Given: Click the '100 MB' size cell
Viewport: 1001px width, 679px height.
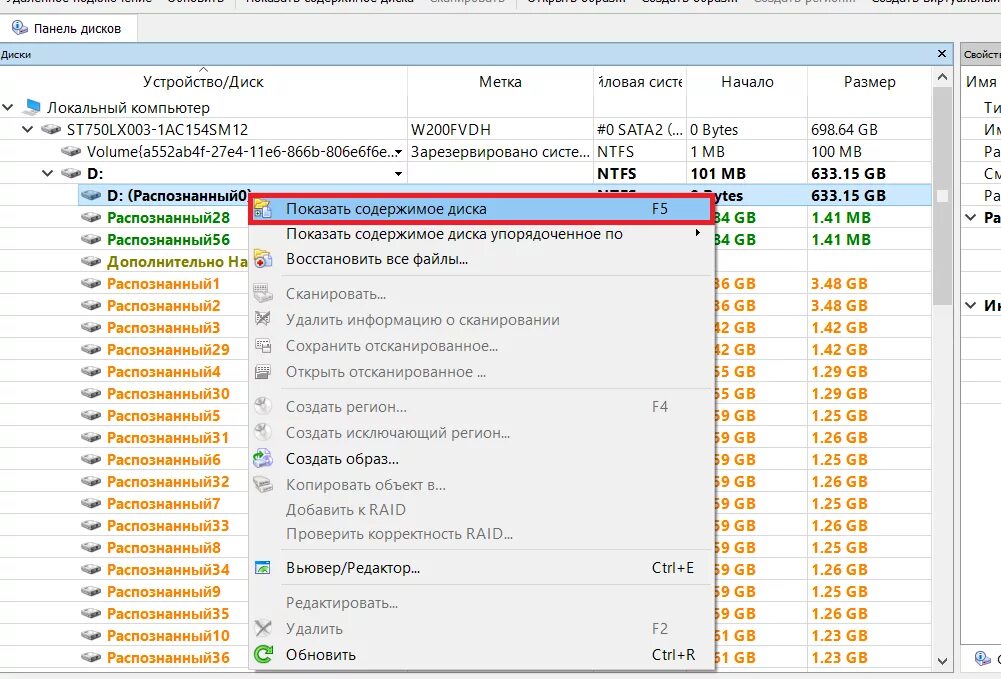Looking at the screenshot, I should coord(836,152).
